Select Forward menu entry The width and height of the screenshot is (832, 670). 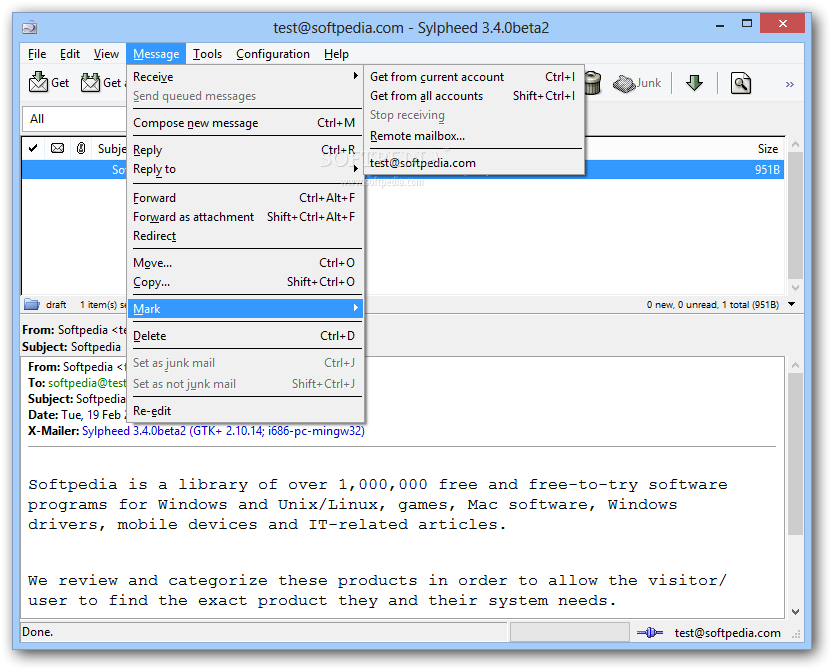245,198
